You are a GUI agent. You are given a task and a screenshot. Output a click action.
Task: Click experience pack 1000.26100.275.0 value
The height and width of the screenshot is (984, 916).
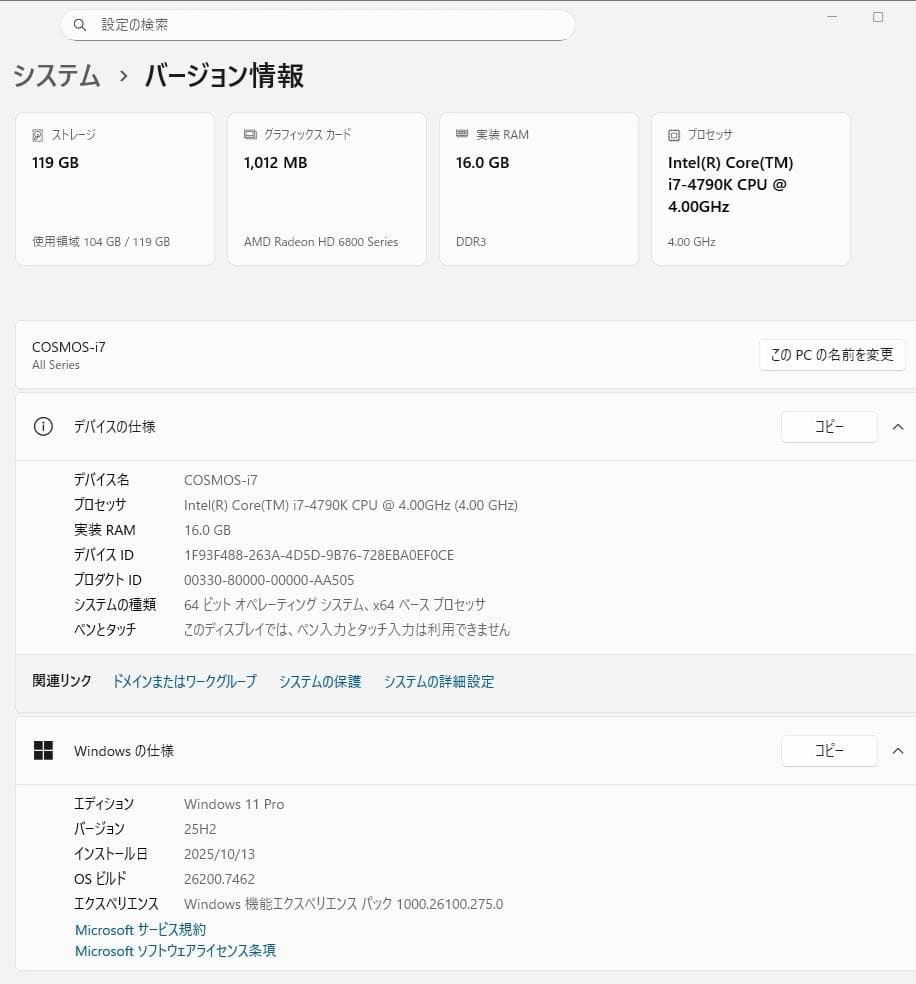click(x=344, y=904)
